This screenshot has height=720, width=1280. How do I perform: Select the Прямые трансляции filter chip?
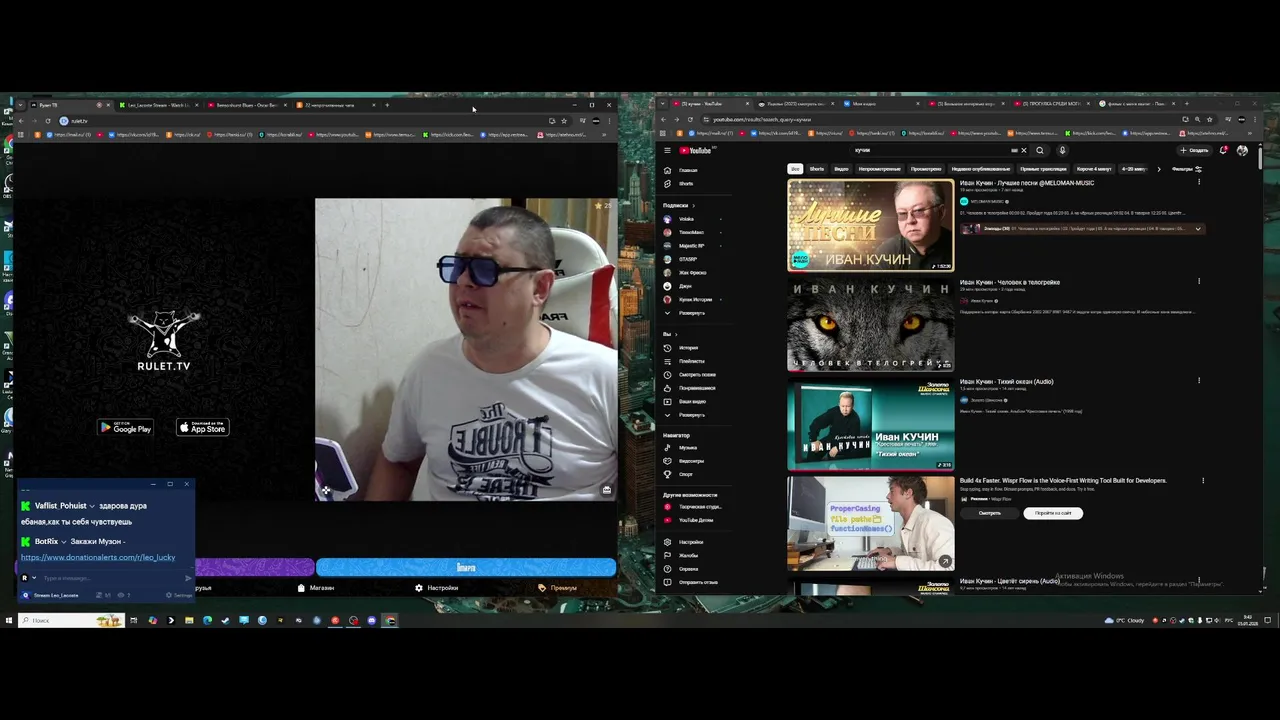click(1043, 169)
